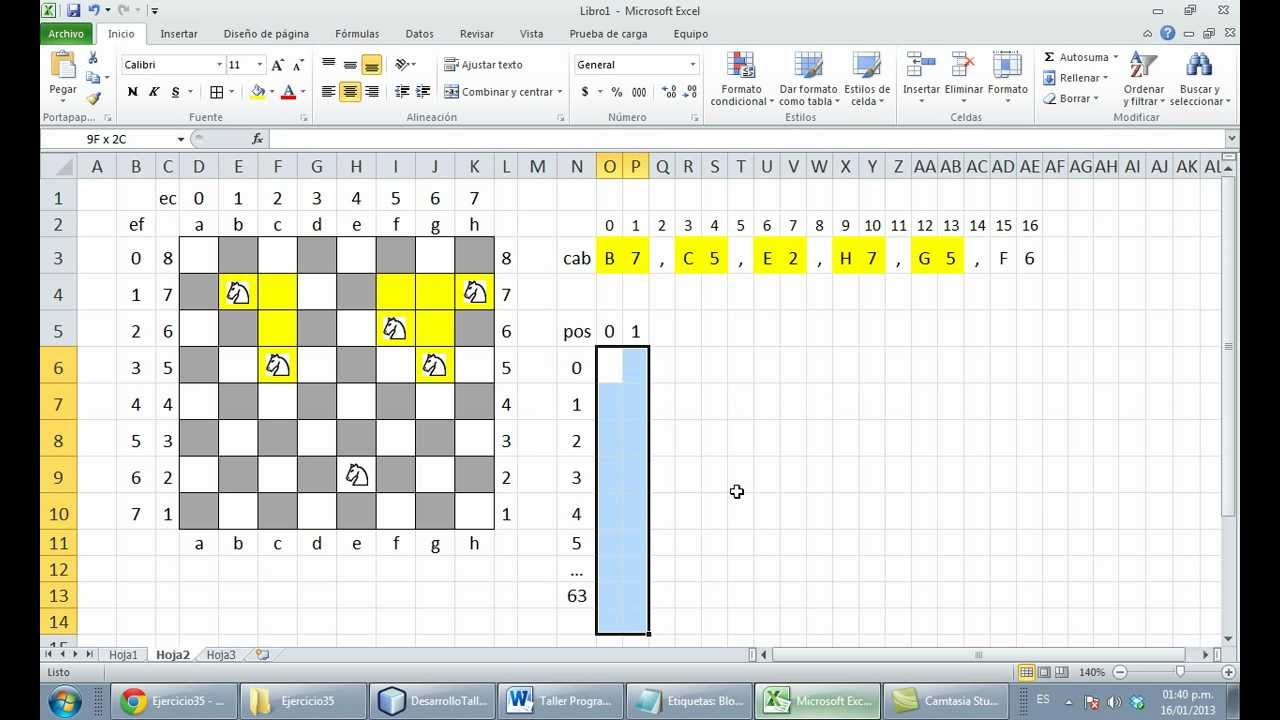The height and width of the screenshot is (720, 1280).
Task: Select the Format Painter brush
Action: [93, 98]
